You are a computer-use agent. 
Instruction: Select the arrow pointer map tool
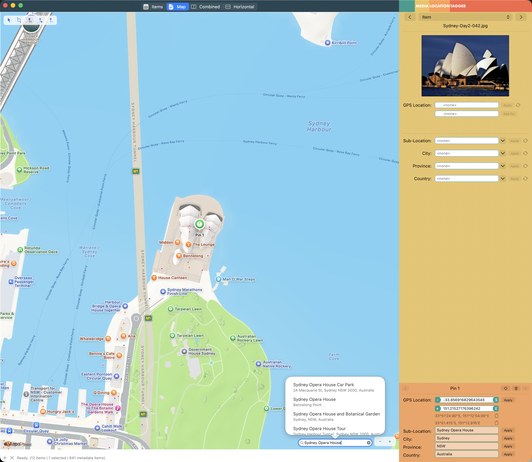pos(9,20)
